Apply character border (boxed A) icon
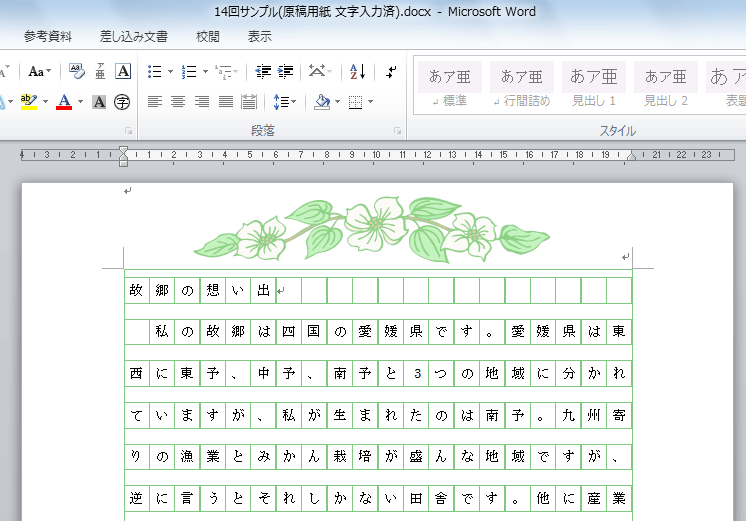The height and width of the screenshot is (521, 746). (123, 71)
